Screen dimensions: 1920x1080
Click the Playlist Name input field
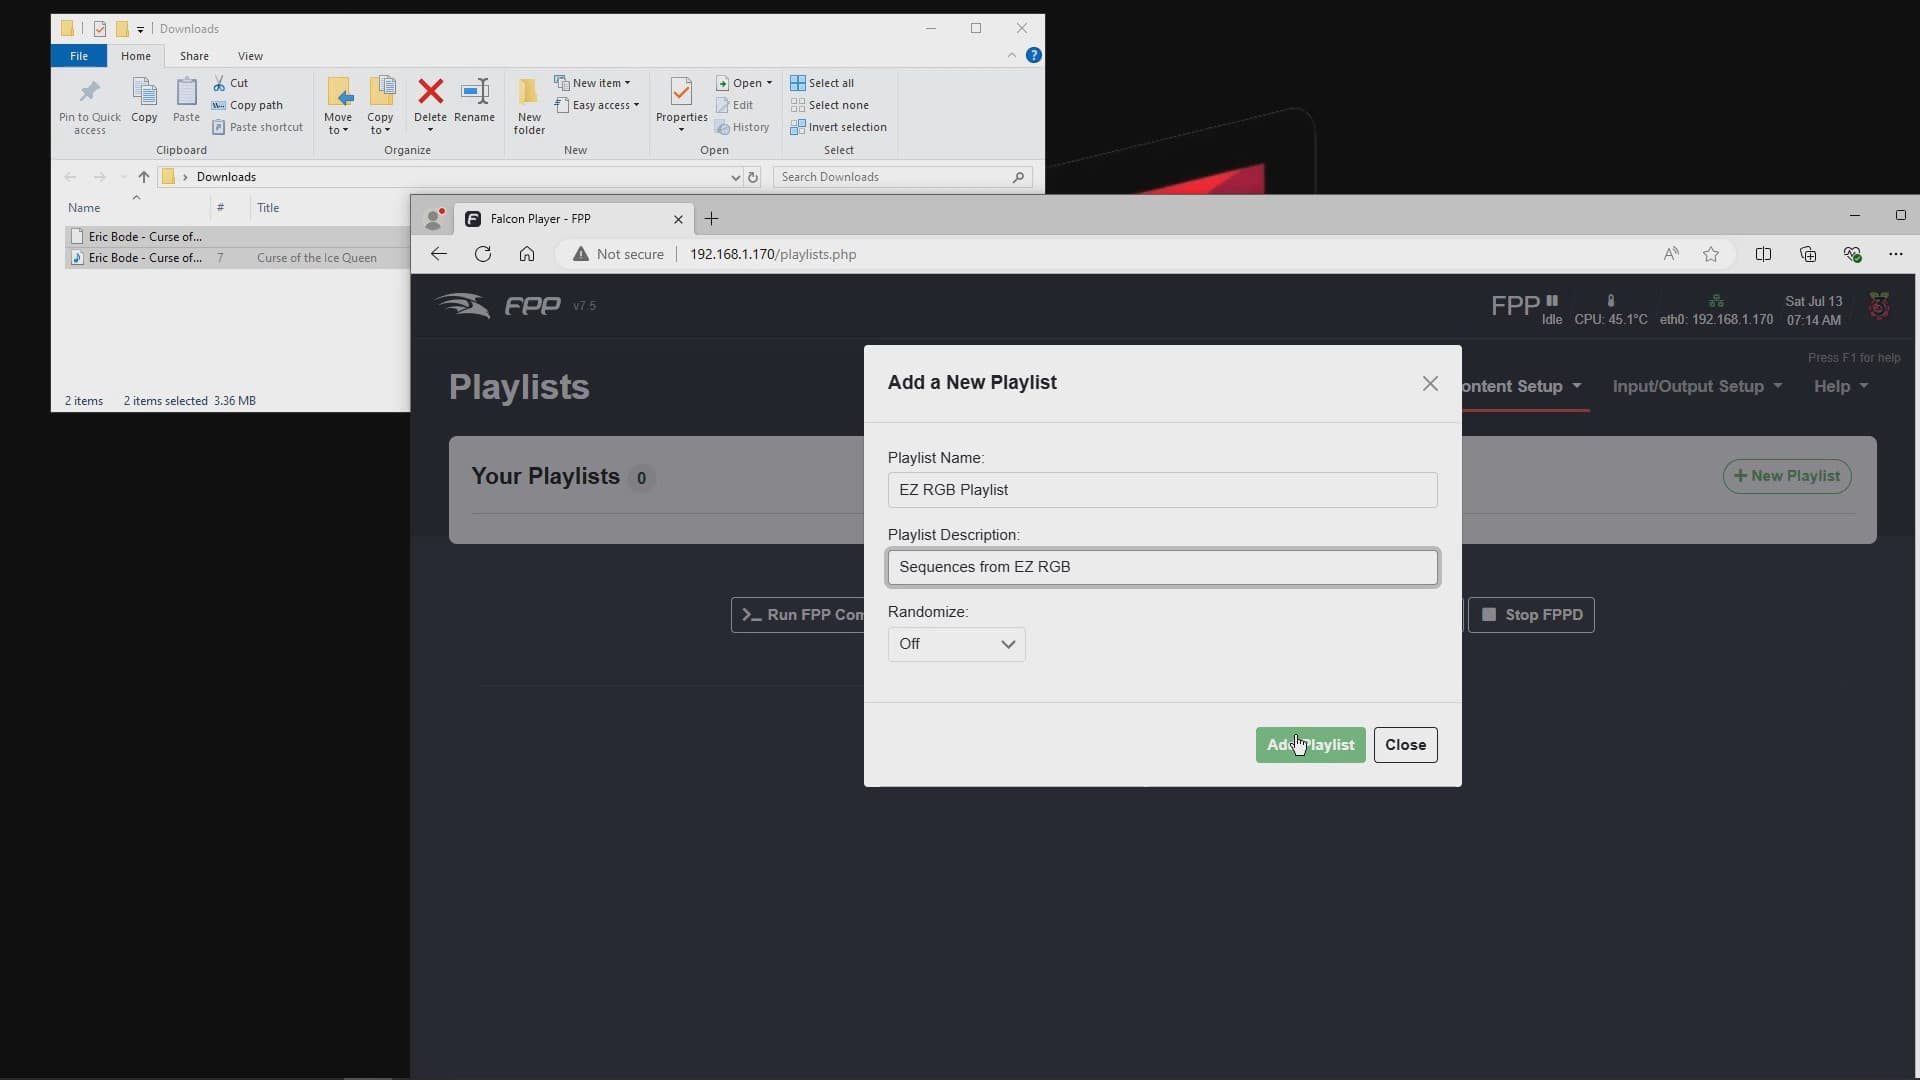pos(1162,490)
